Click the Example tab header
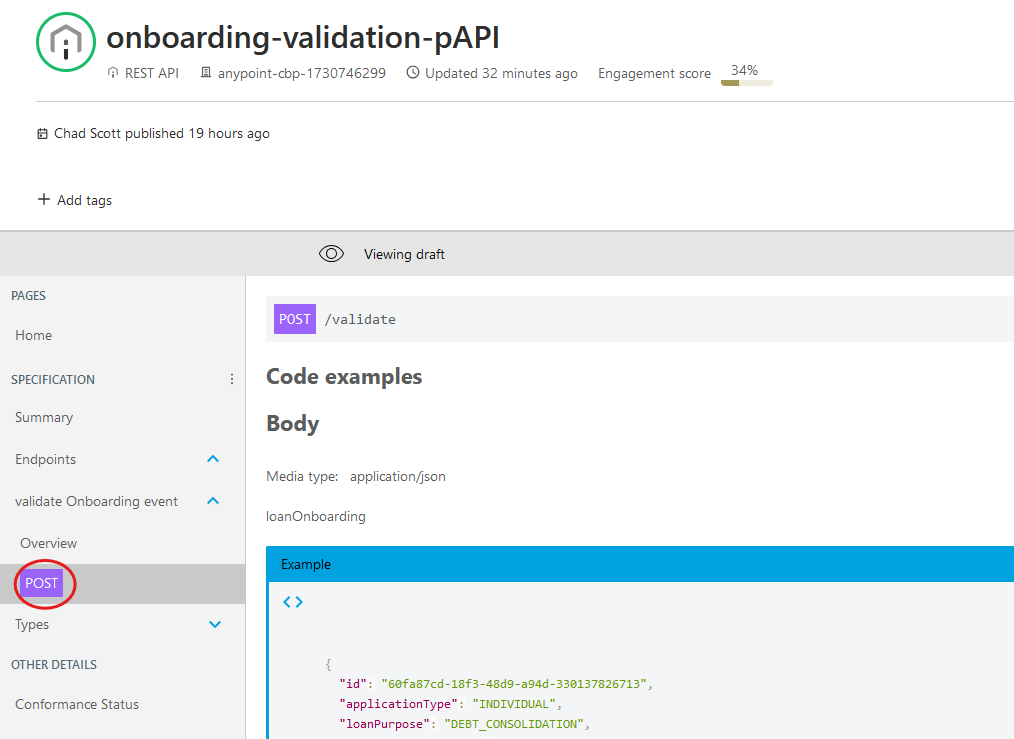This screenshot has height=739, width=1014. (x=306, y=564)
